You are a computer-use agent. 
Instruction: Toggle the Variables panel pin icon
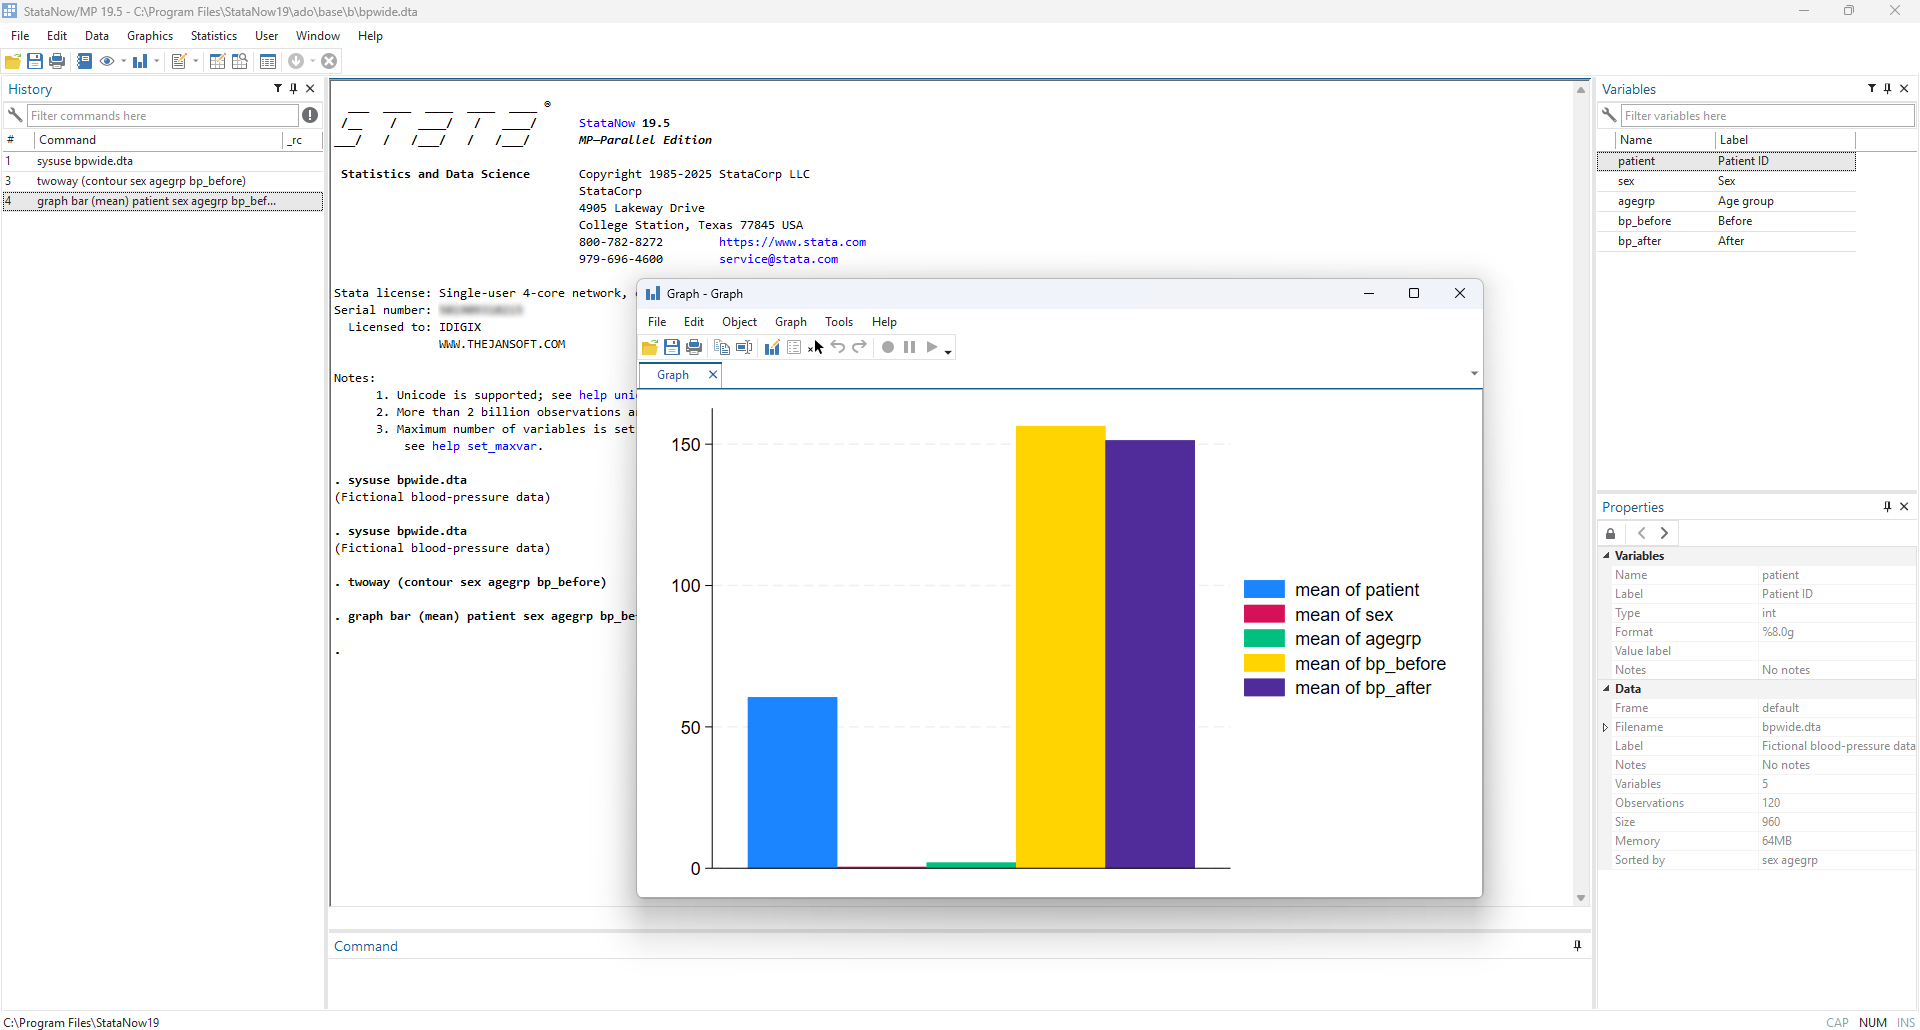[x=1888, y=89]
